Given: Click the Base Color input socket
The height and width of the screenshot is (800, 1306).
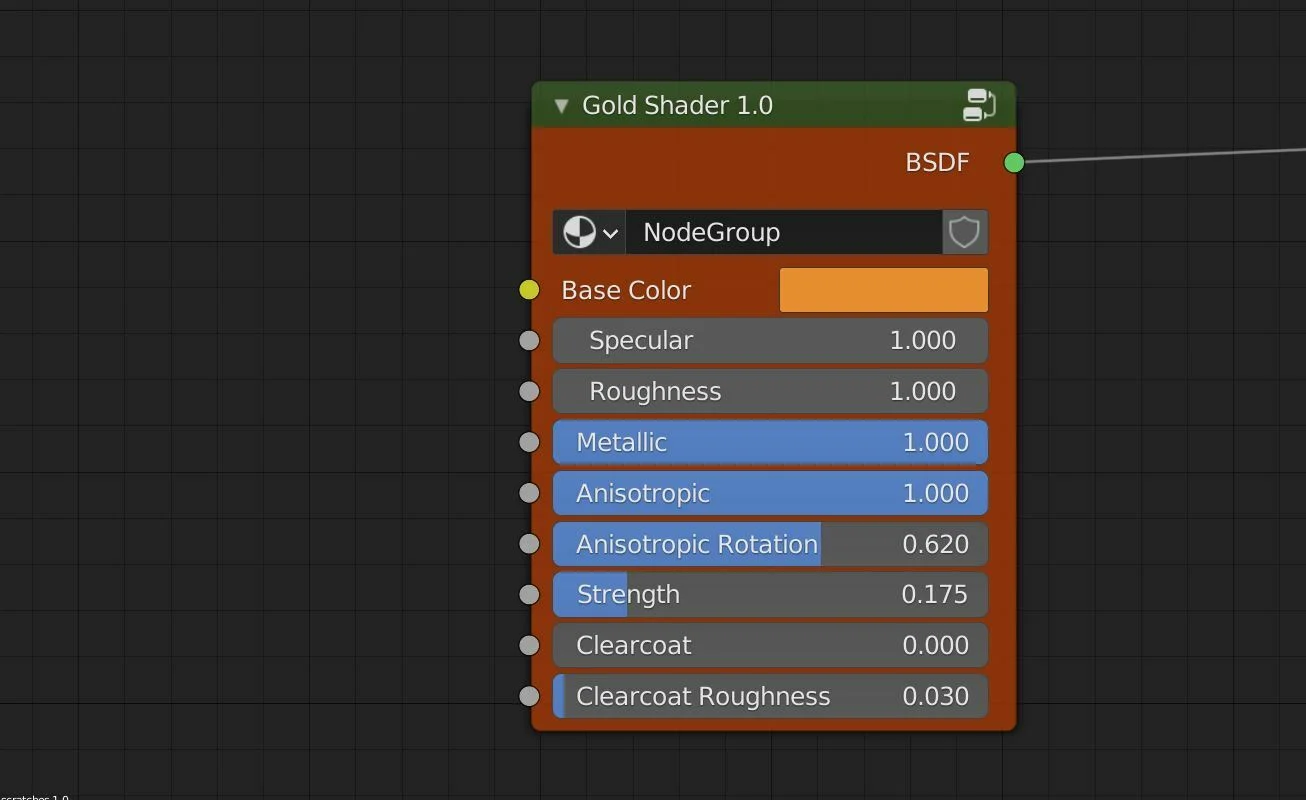Looking at the screenshot, I should coord(528,289).
